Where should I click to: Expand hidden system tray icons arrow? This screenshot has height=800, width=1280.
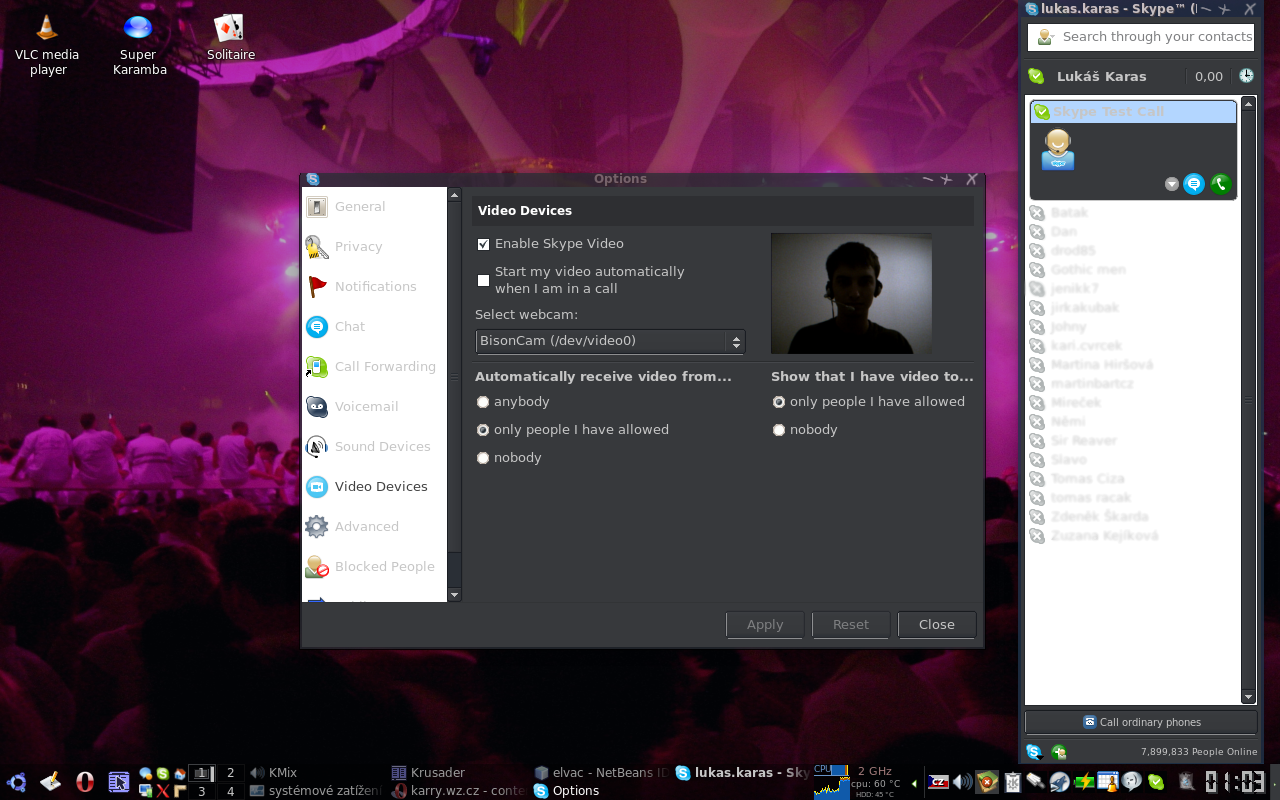(x=914, y=783)
